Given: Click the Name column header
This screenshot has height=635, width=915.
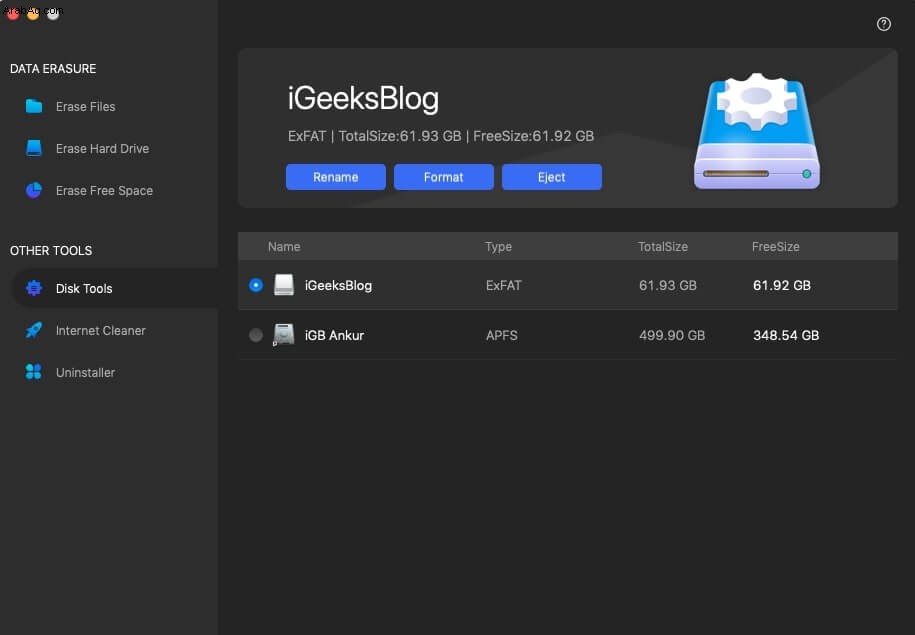Looking at the screenshot, I should [284, 246].
